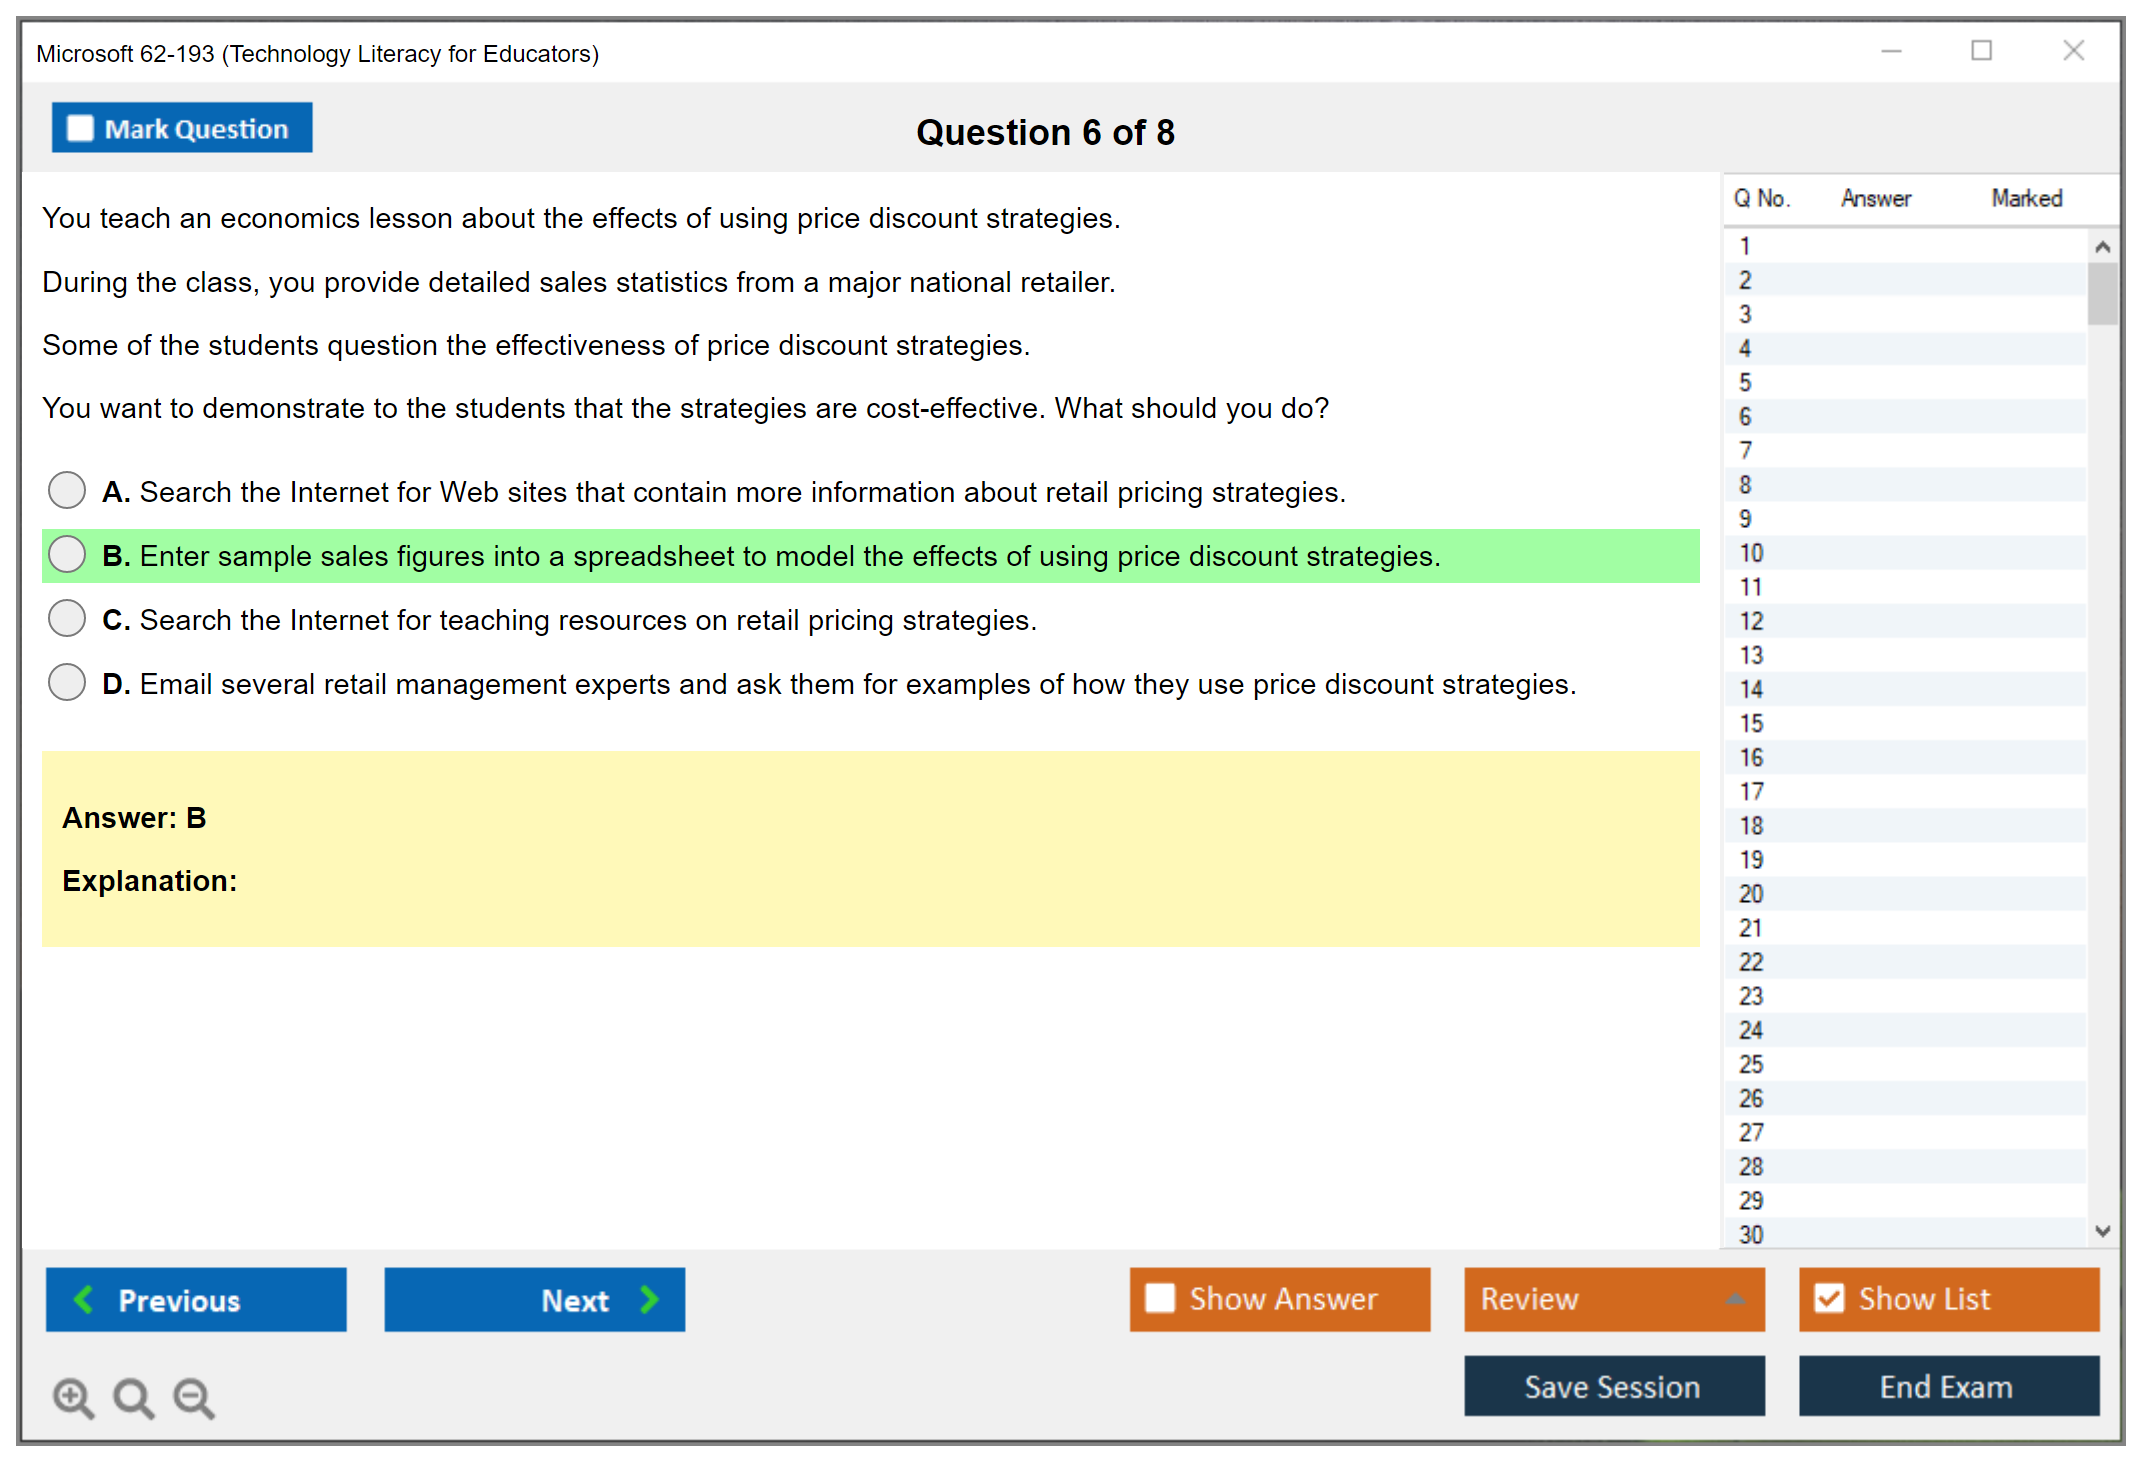Toggle the Mark Question checkbox
This screenshot has height=1470, width=2150.
point(80,128)
